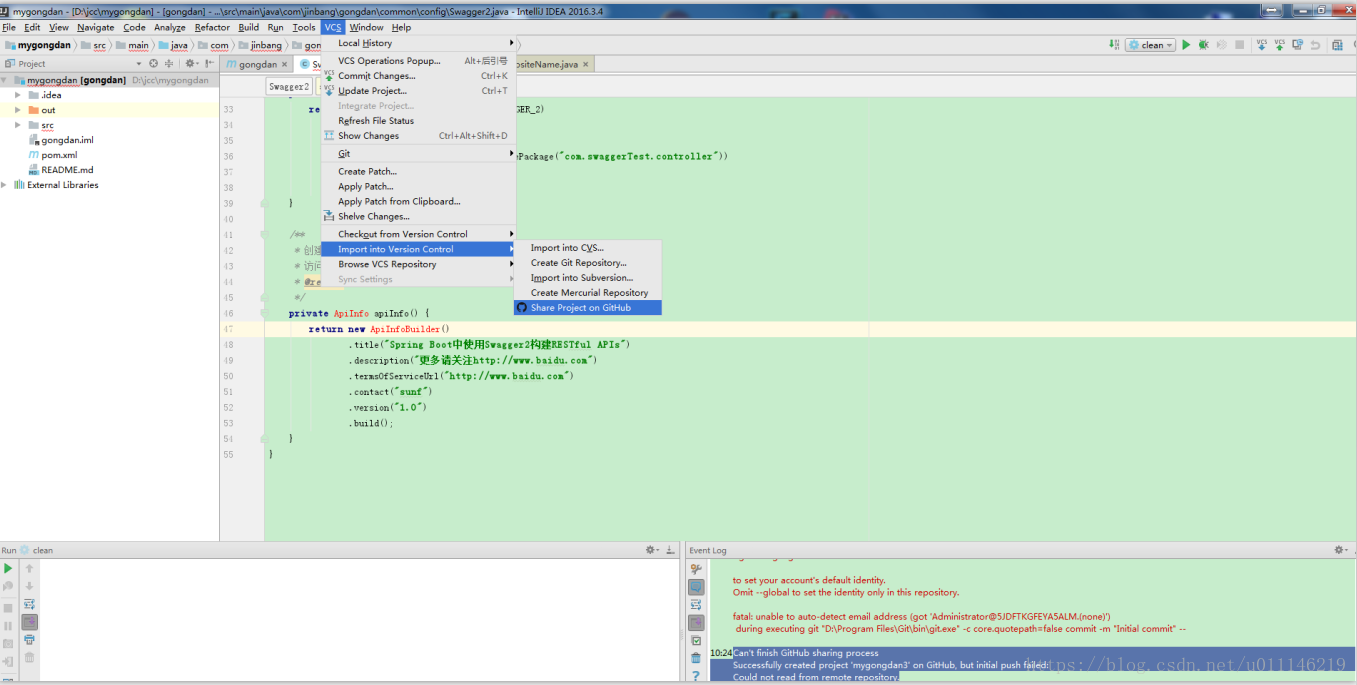Open the Refactor menu
This screenshot has width=1357, height=685.
coord(212,28)
